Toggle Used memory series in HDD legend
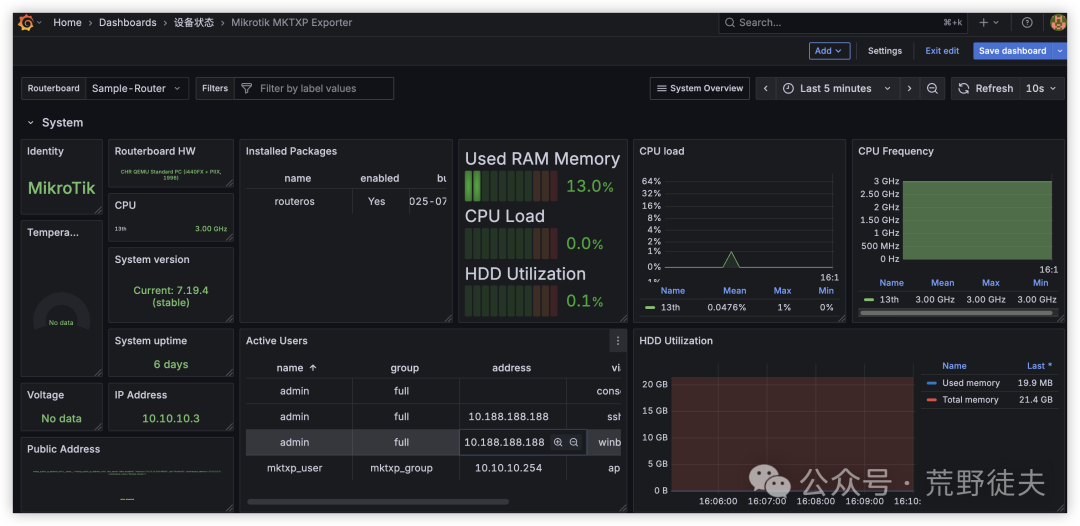 (x=970, y=383)
